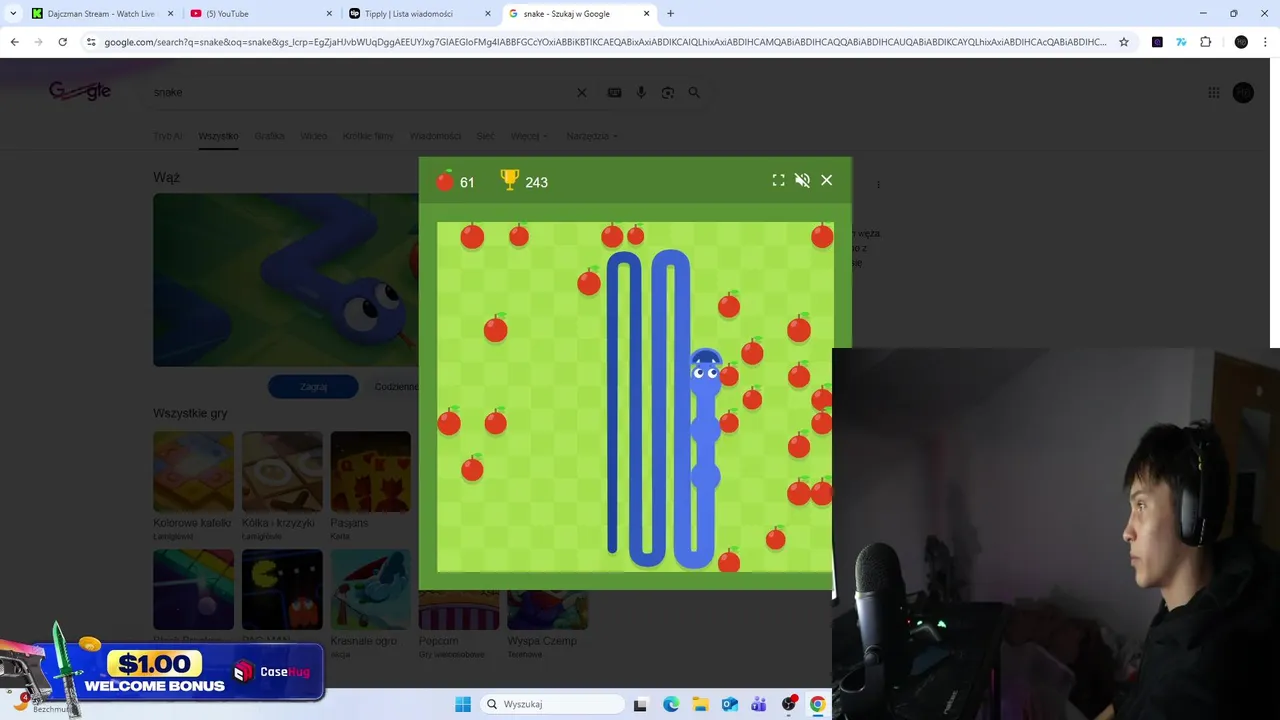Open the Chrome three-dot menu
Screen dimensions: 1280x720
pyautogui.click(x=1265, y=42)
